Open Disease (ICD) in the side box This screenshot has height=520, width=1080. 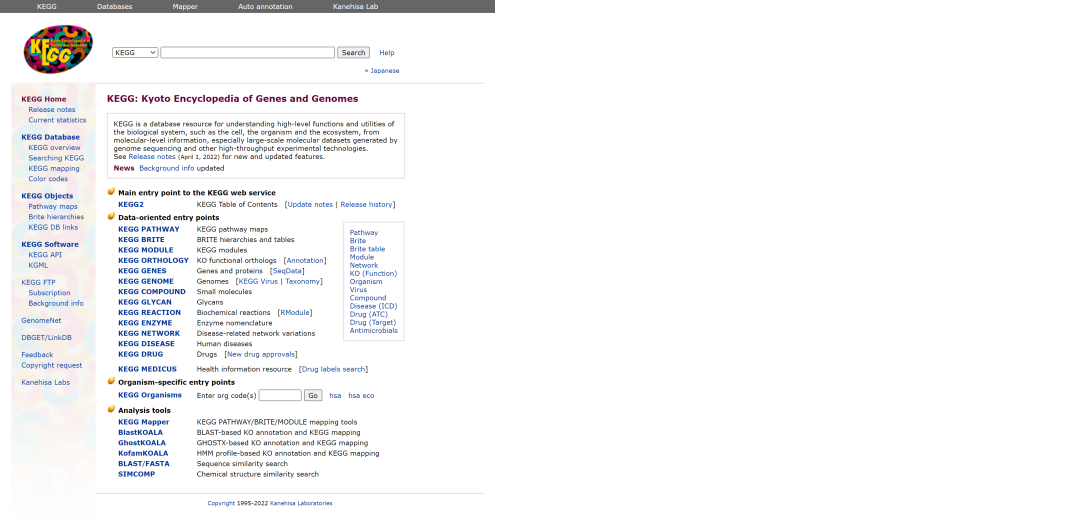coord(373,306)
